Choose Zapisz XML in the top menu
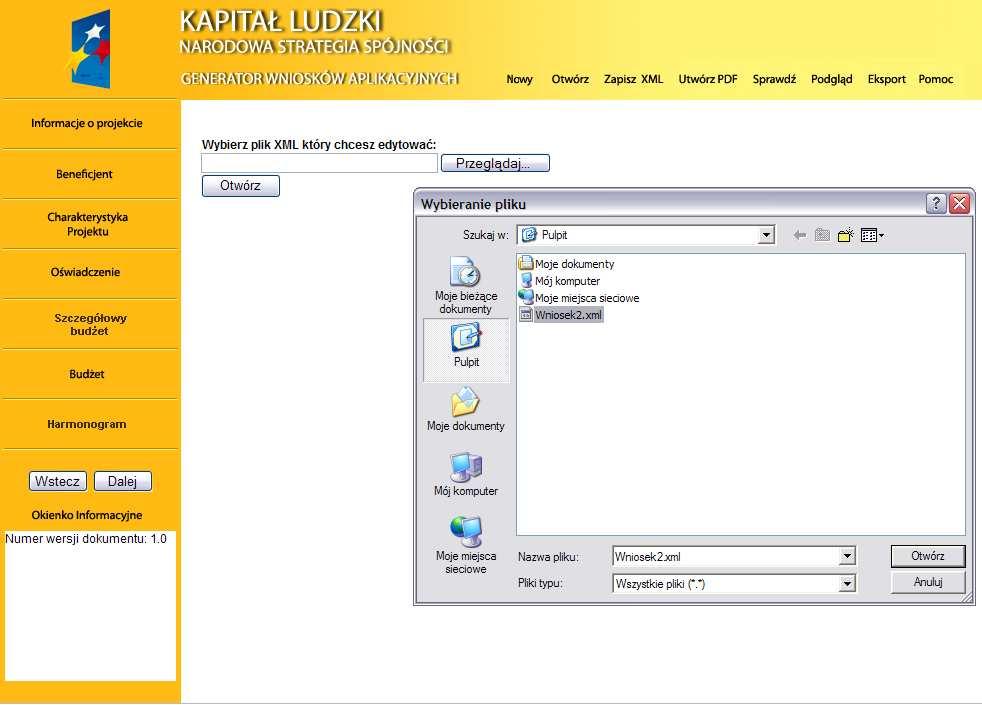Image resolution: width=982 pixels, height=705 pixels. click(633, 80)
